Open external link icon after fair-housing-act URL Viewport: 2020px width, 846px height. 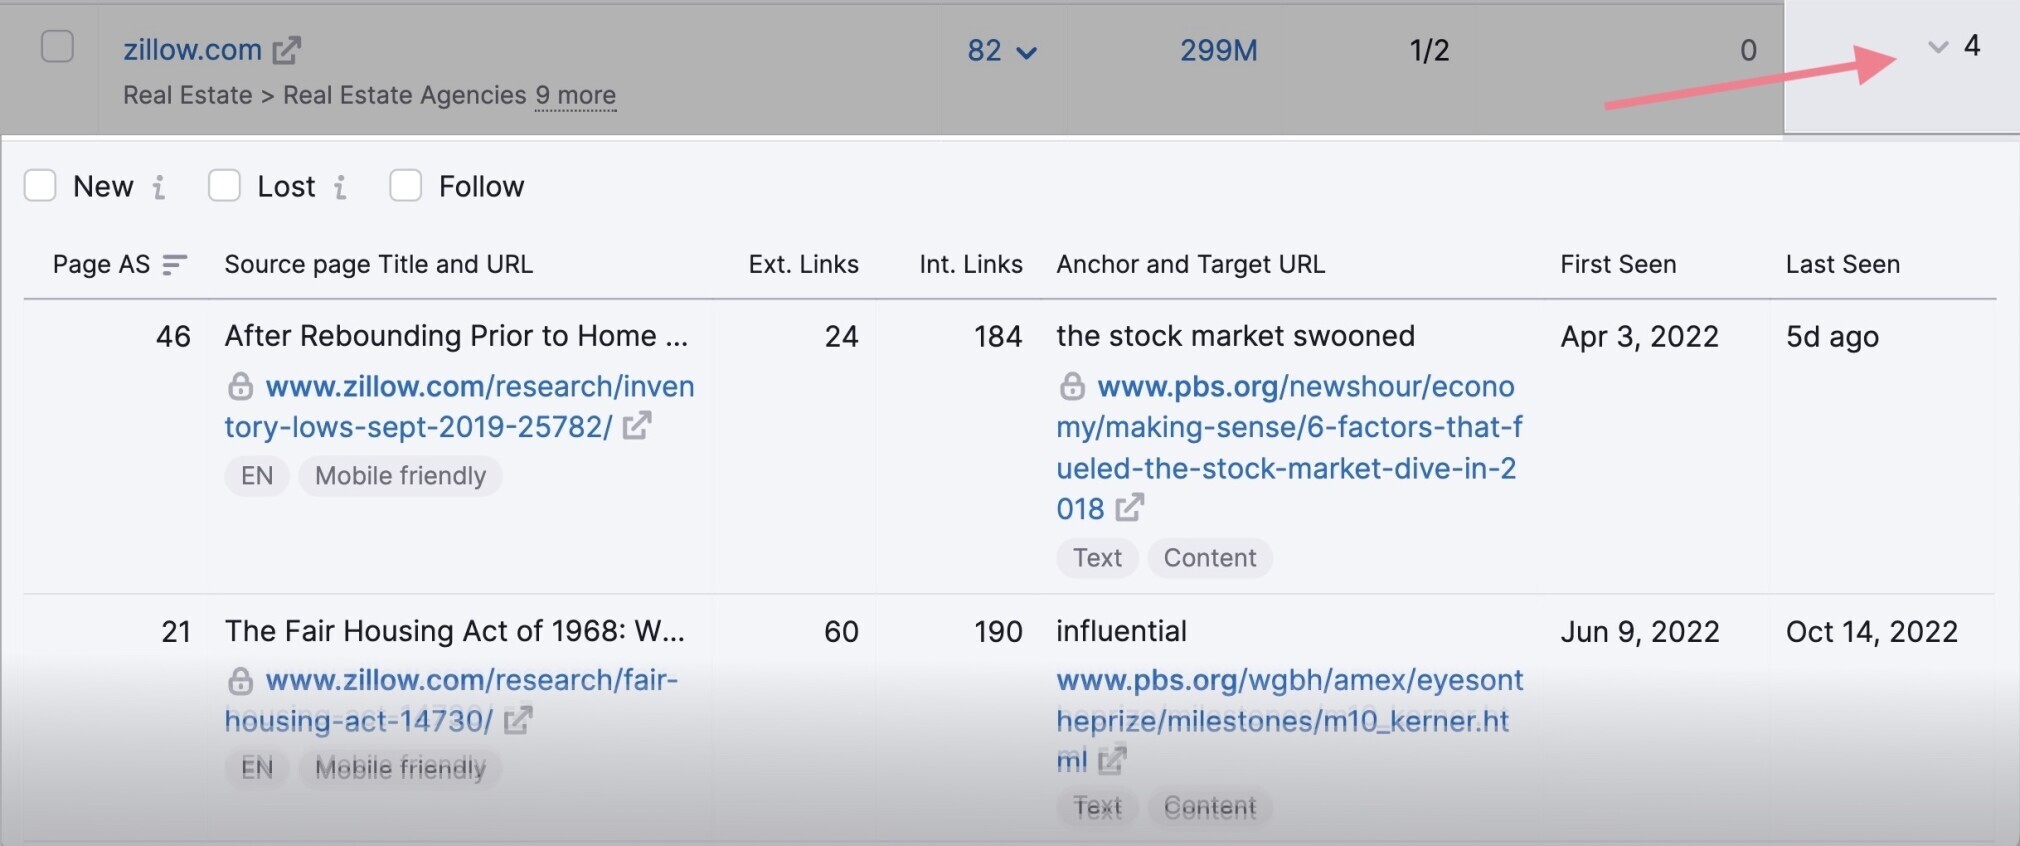pos(518,720)
